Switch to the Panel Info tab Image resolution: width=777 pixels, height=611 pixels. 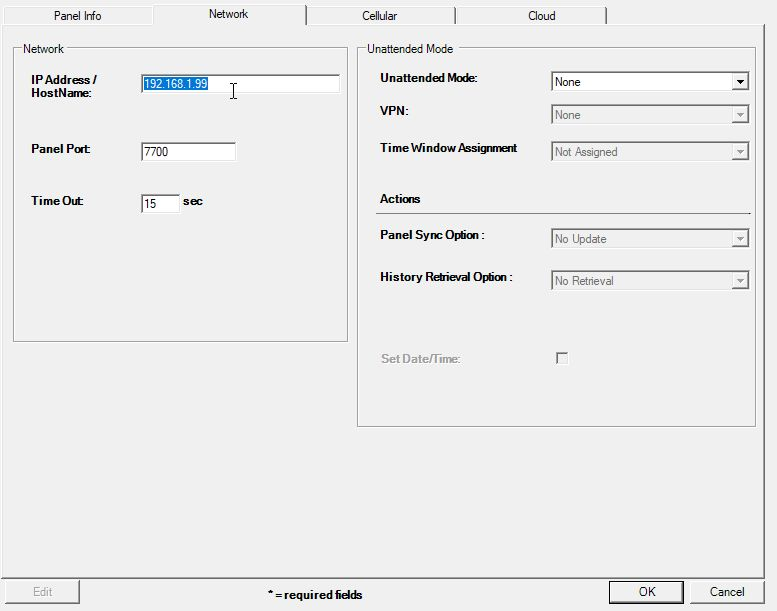point(77,16)
